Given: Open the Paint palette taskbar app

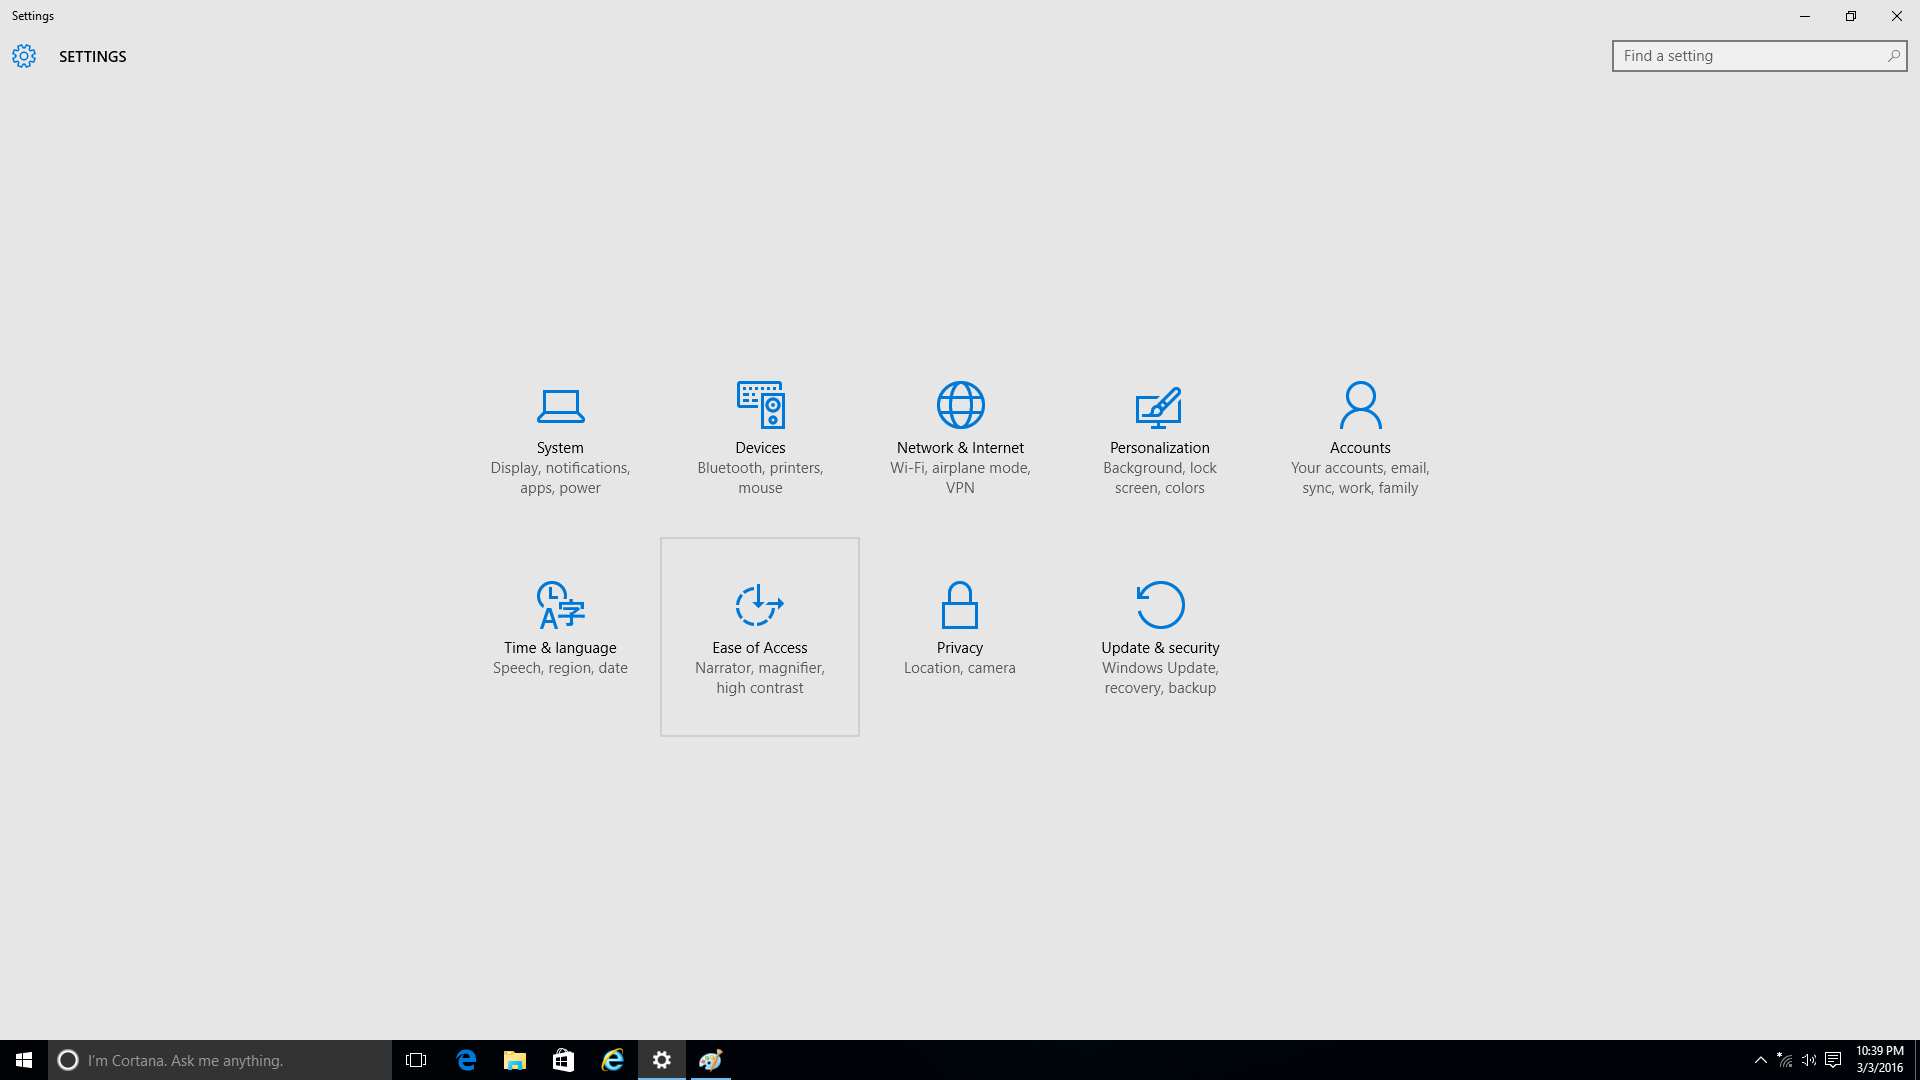Looking at the screenshot, I should coord(711,1060).
